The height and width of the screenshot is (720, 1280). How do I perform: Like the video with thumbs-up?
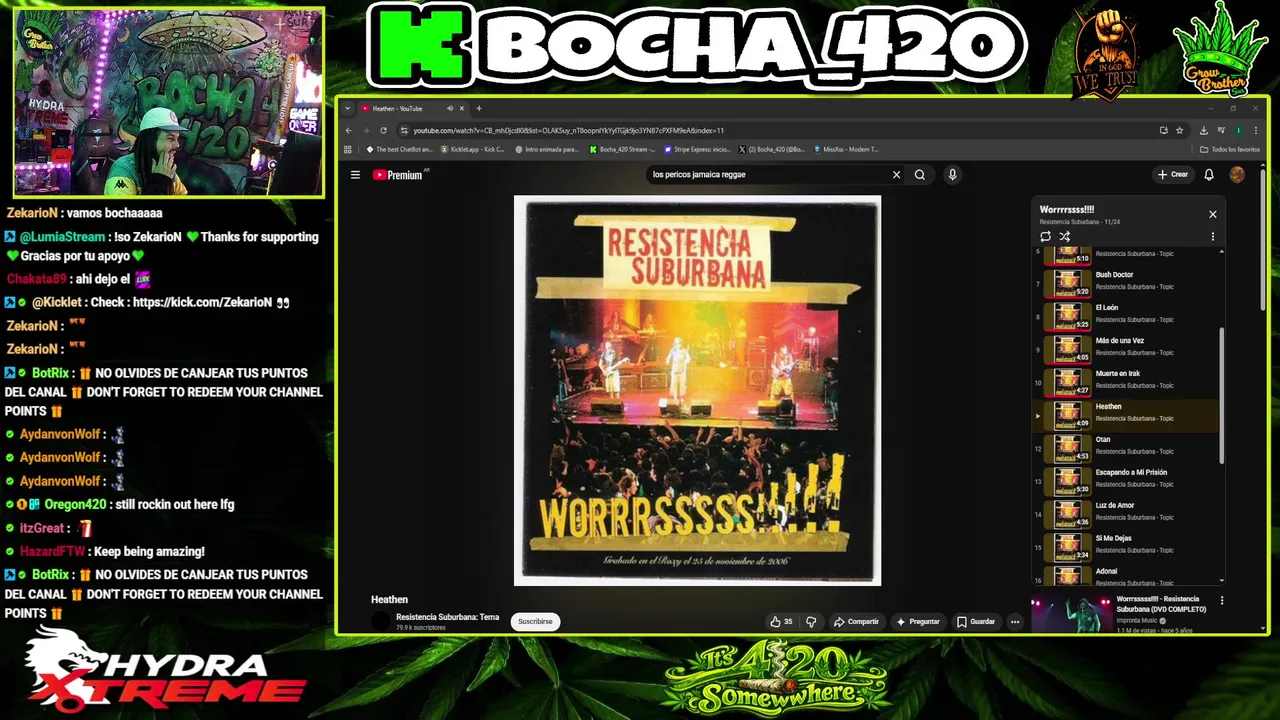tap(781, 622)
